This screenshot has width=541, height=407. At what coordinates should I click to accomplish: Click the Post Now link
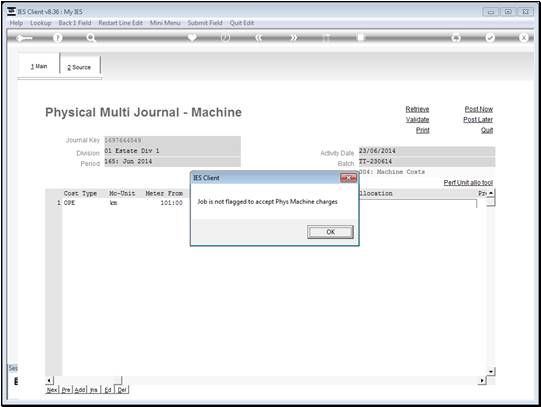479,109
